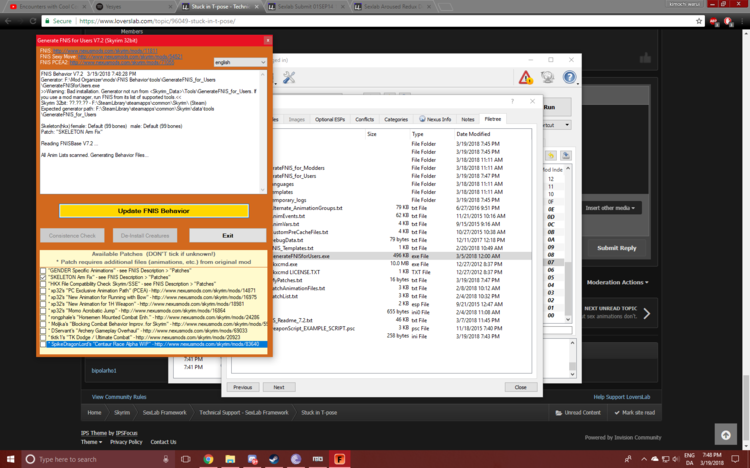Open the Shortcut dropdown under Run

[557, 125]
